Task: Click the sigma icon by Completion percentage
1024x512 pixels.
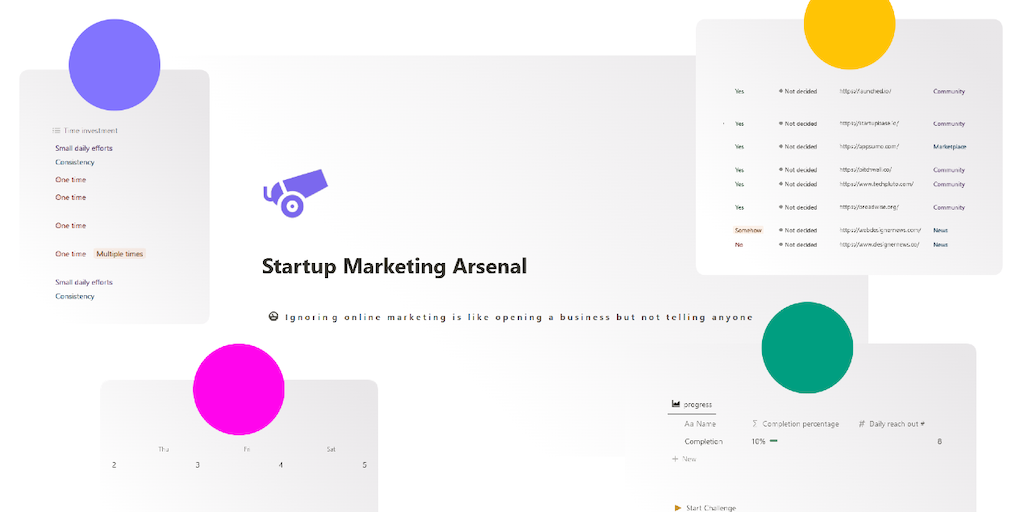Action: coord(755,424)
